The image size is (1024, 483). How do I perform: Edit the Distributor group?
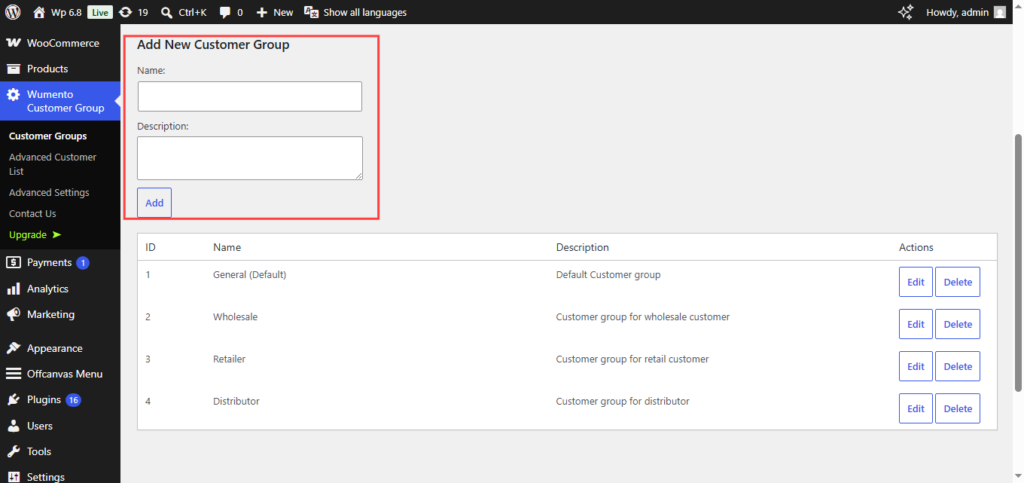coord(916,409)
